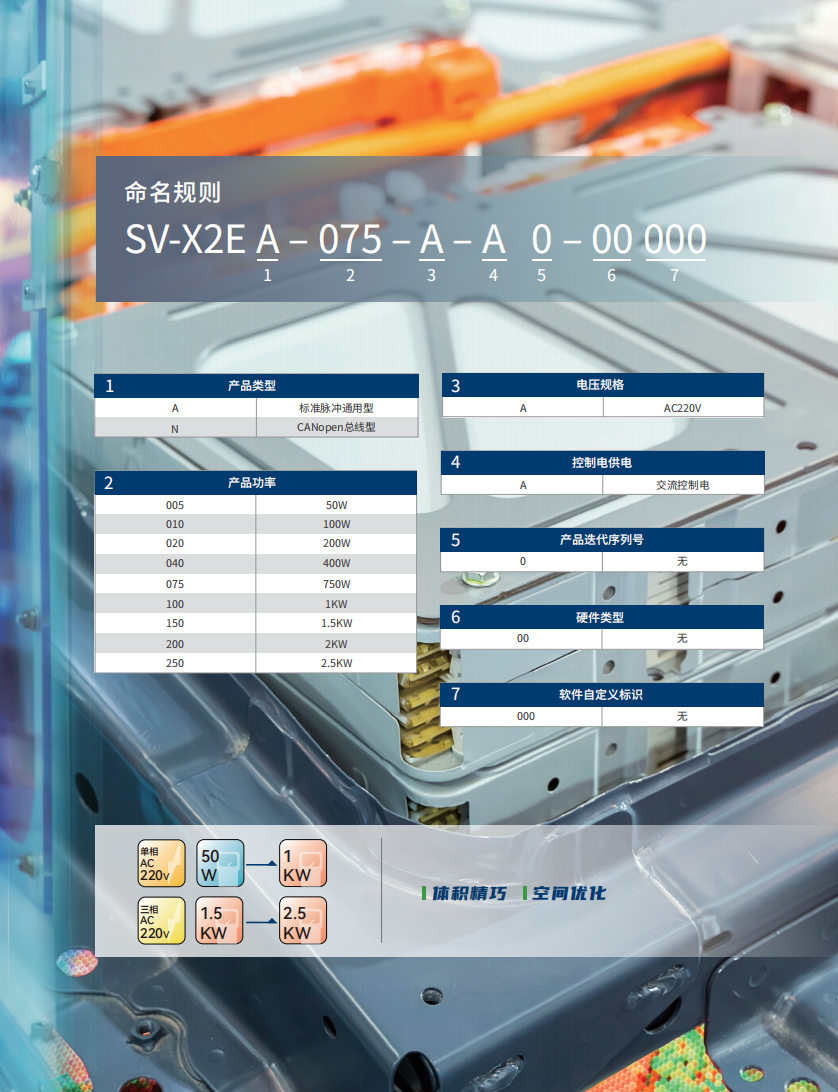The width and height of the screenshot is (838, 1092).
Task: Click the 1.5 KW power badge
Action: click(221, 921)
